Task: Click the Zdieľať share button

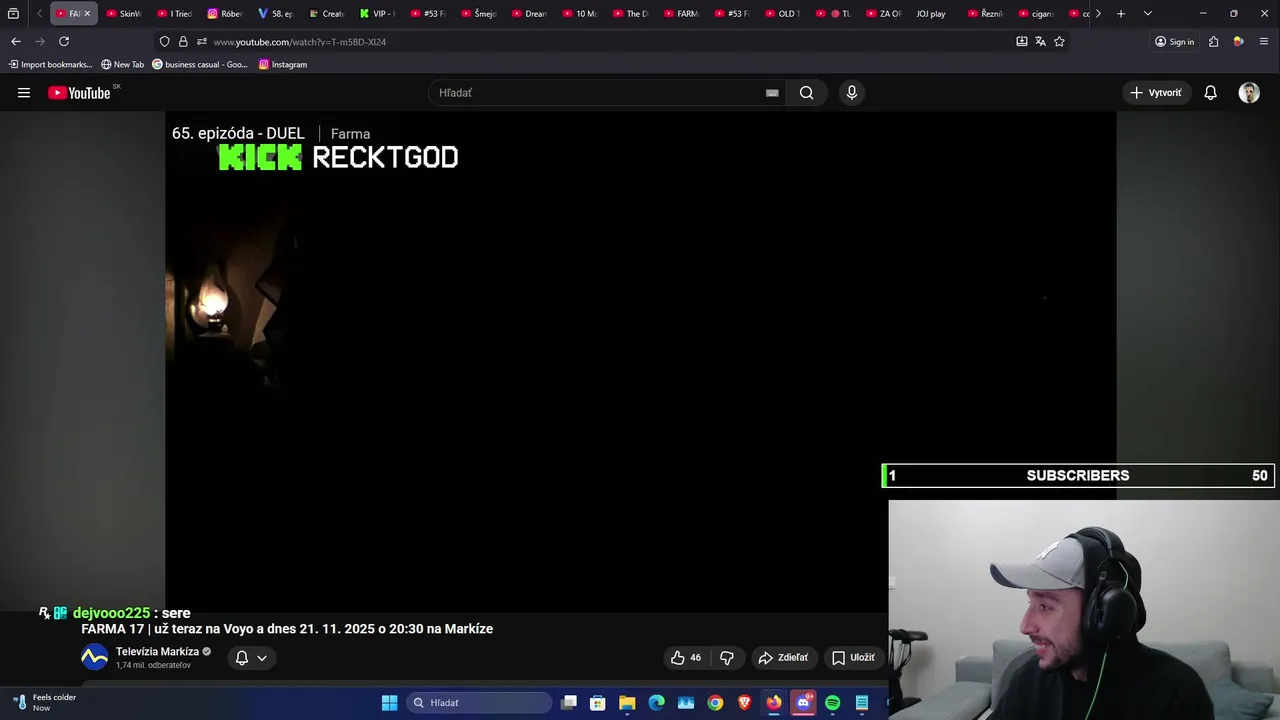Action: (783, 657)
